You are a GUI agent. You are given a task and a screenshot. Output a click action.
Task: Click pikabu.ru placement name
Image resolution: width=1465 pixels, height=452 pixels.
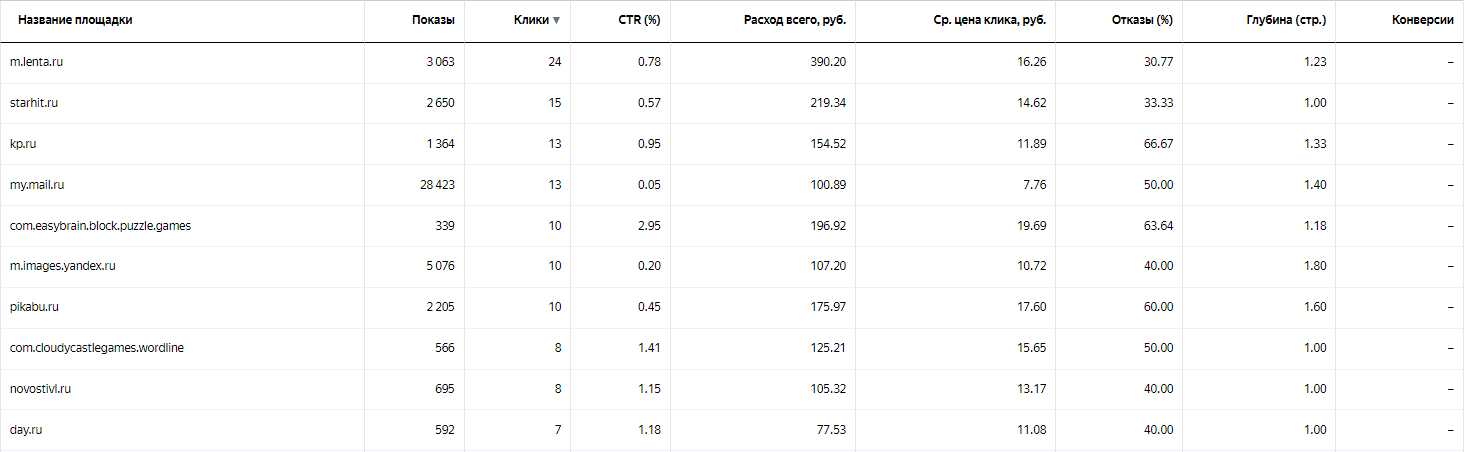pyautogui.click(x=35, y=307)
